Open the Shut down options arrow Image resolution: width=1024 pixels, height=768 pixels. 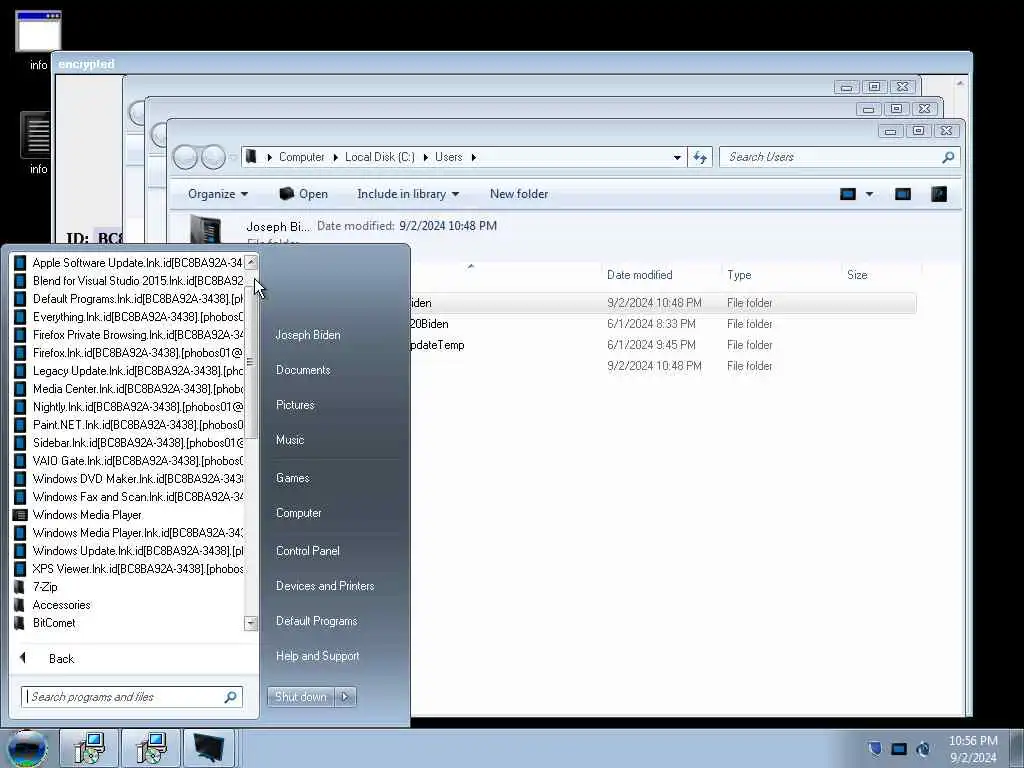click(x=345, y=697)
